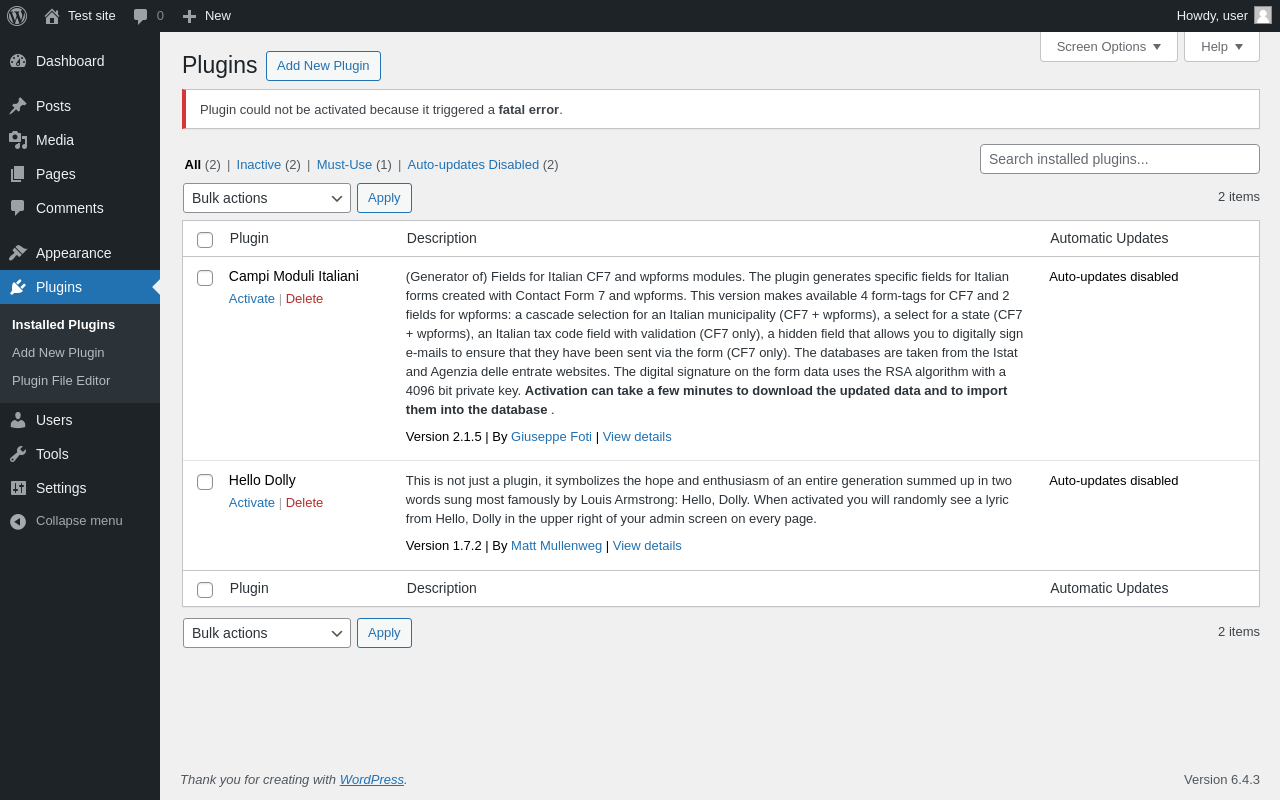Click the Collapse menu arrow icon
The width and height of the screenshot is (1280, 800).
[x=18, y=521]
